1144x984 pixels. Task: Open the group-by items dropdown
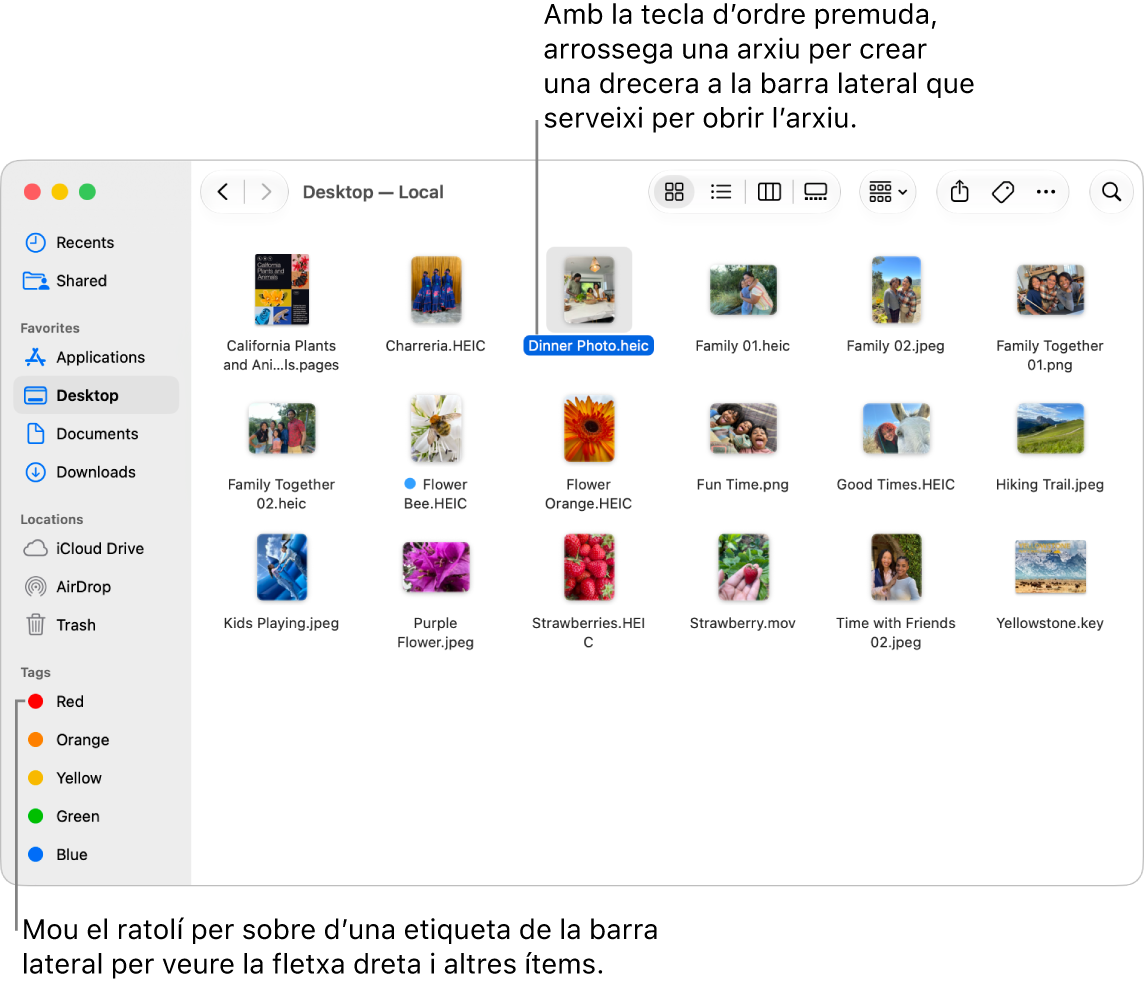[x=887, y=192]
